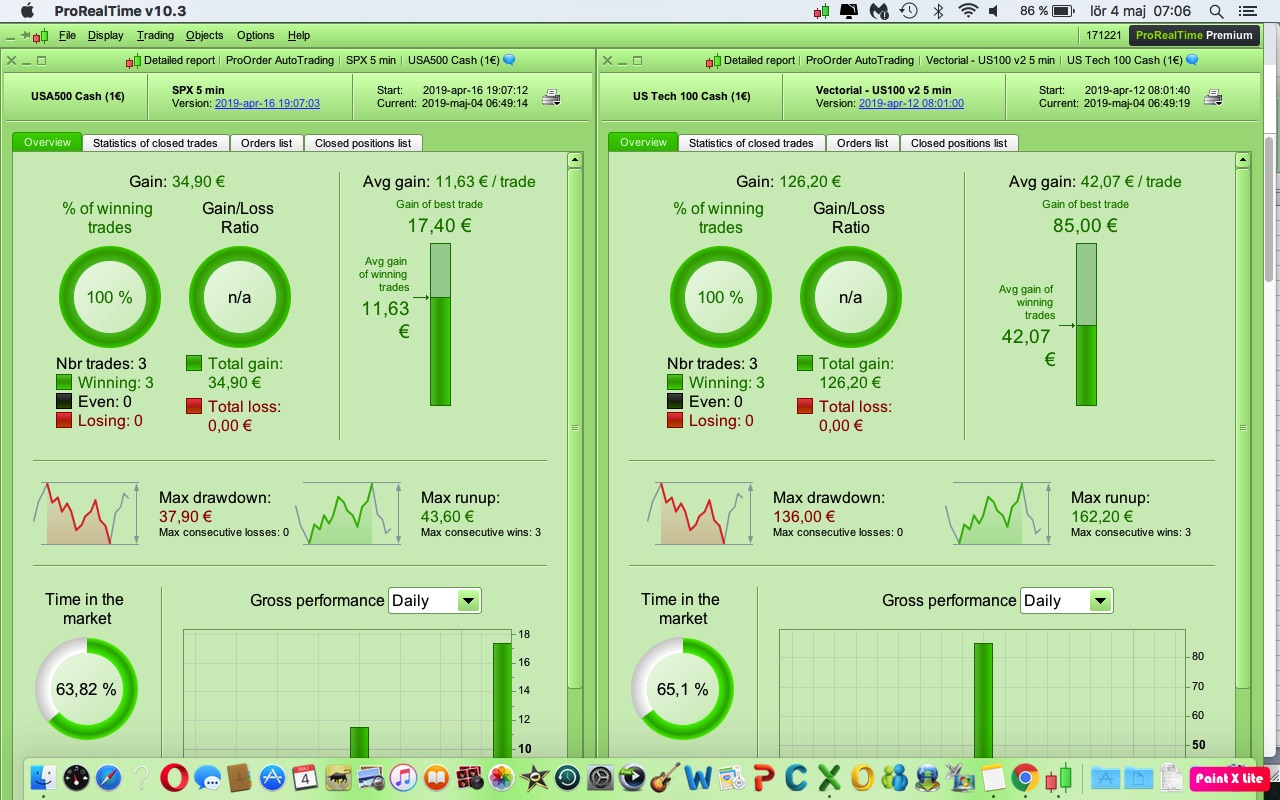Click the pin icon beside the ProRealTime logo
Screen dimensions: 1280x800
point(24,35)
